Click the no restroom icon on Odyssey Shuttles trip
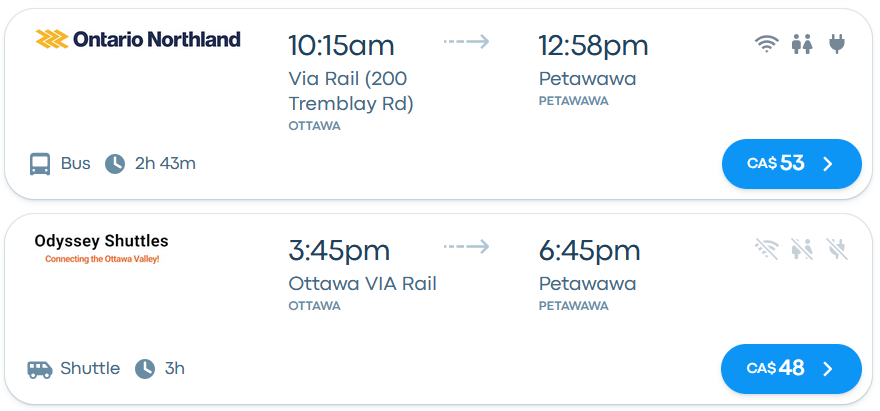 point(802,249)
